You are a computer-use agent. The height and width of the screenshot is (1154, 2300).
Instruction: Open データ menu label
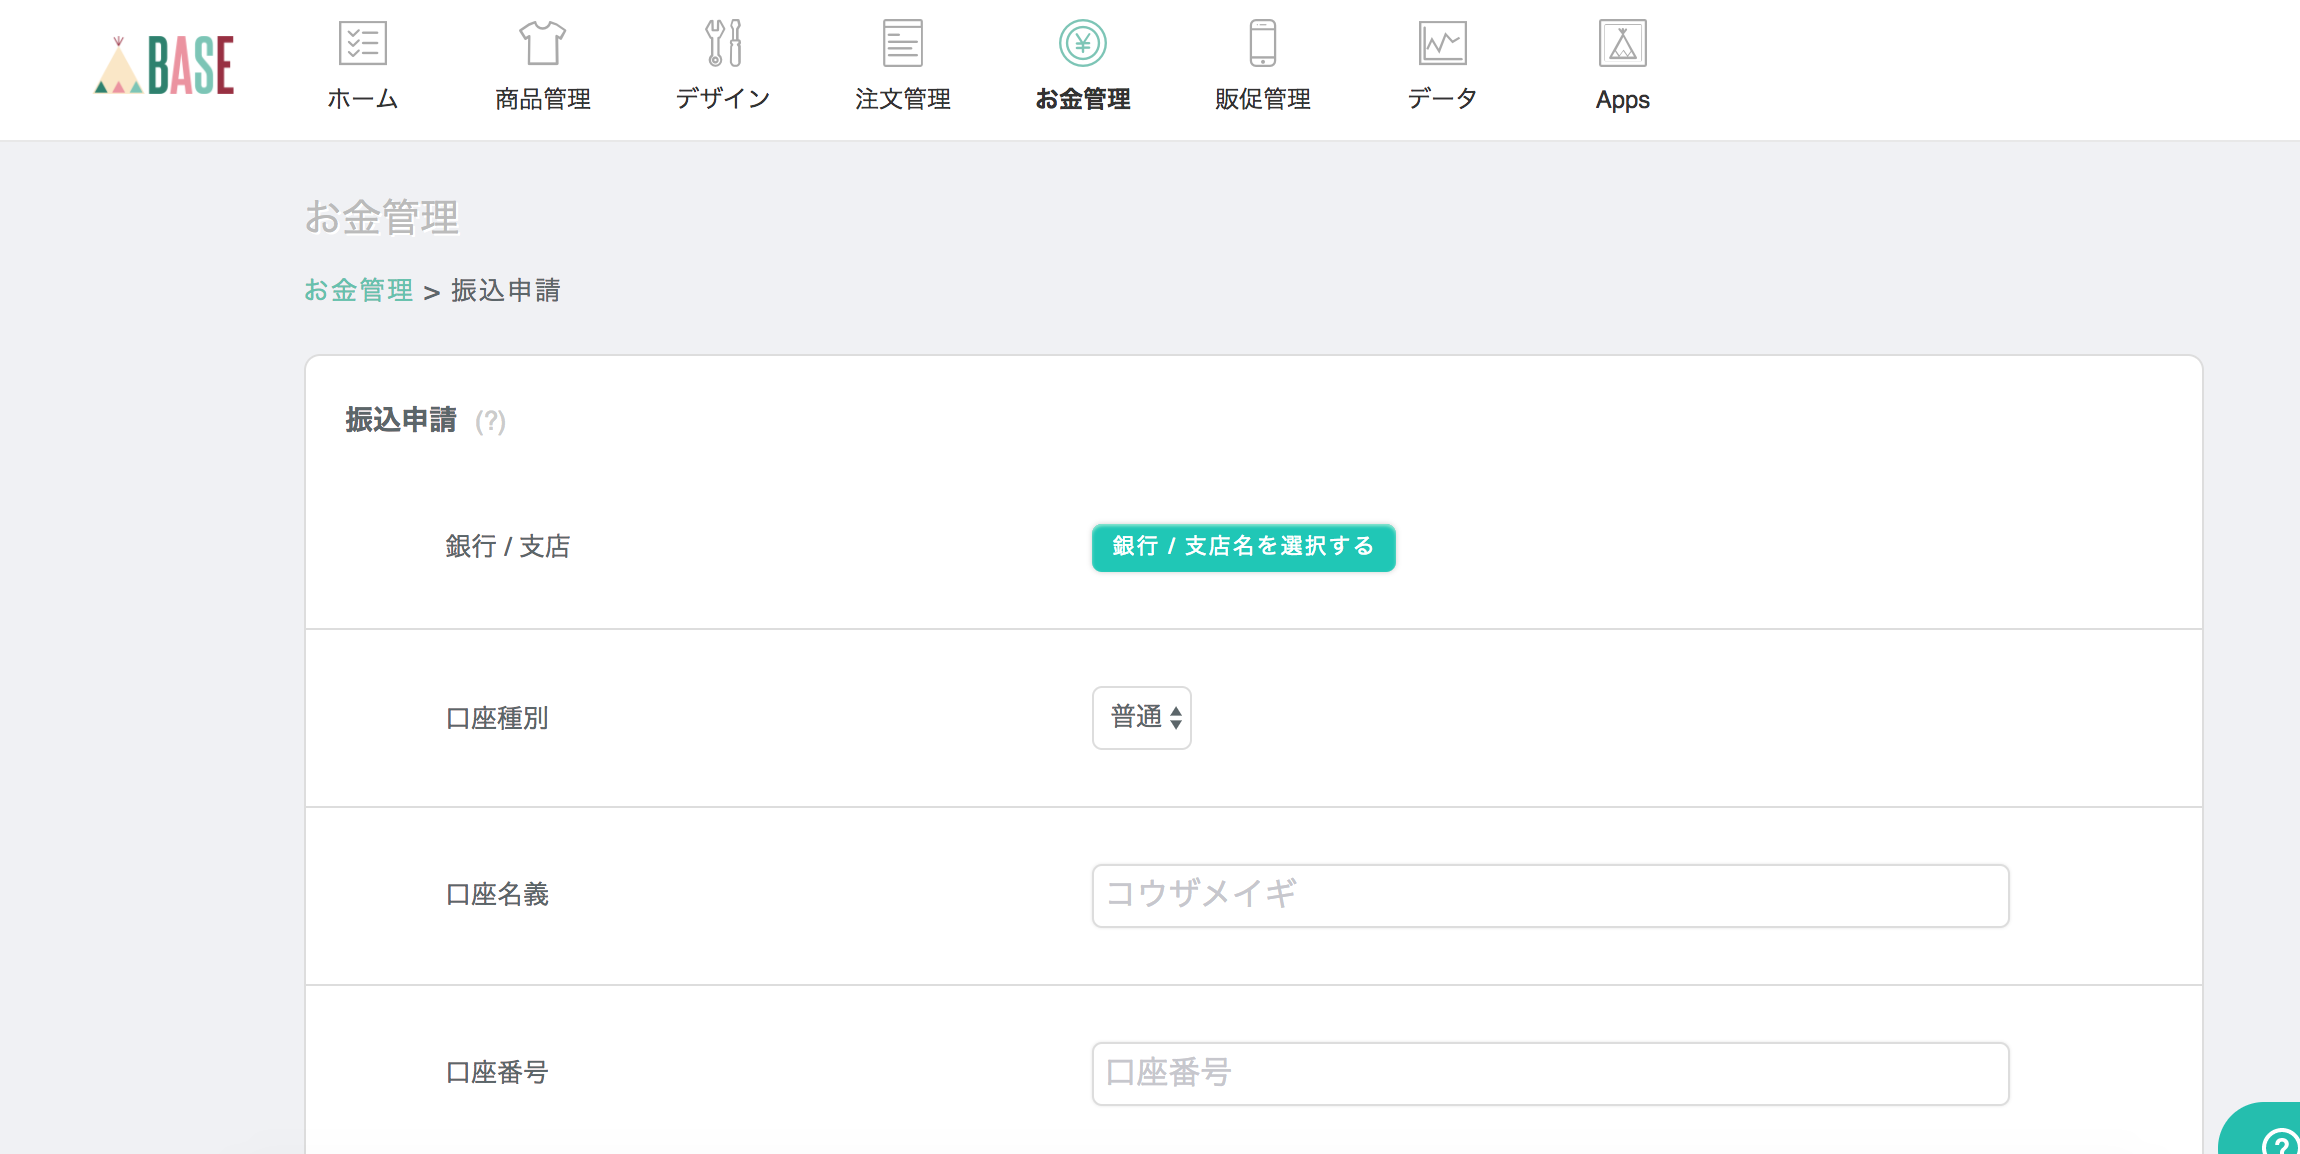click(x=1443, y=99)
